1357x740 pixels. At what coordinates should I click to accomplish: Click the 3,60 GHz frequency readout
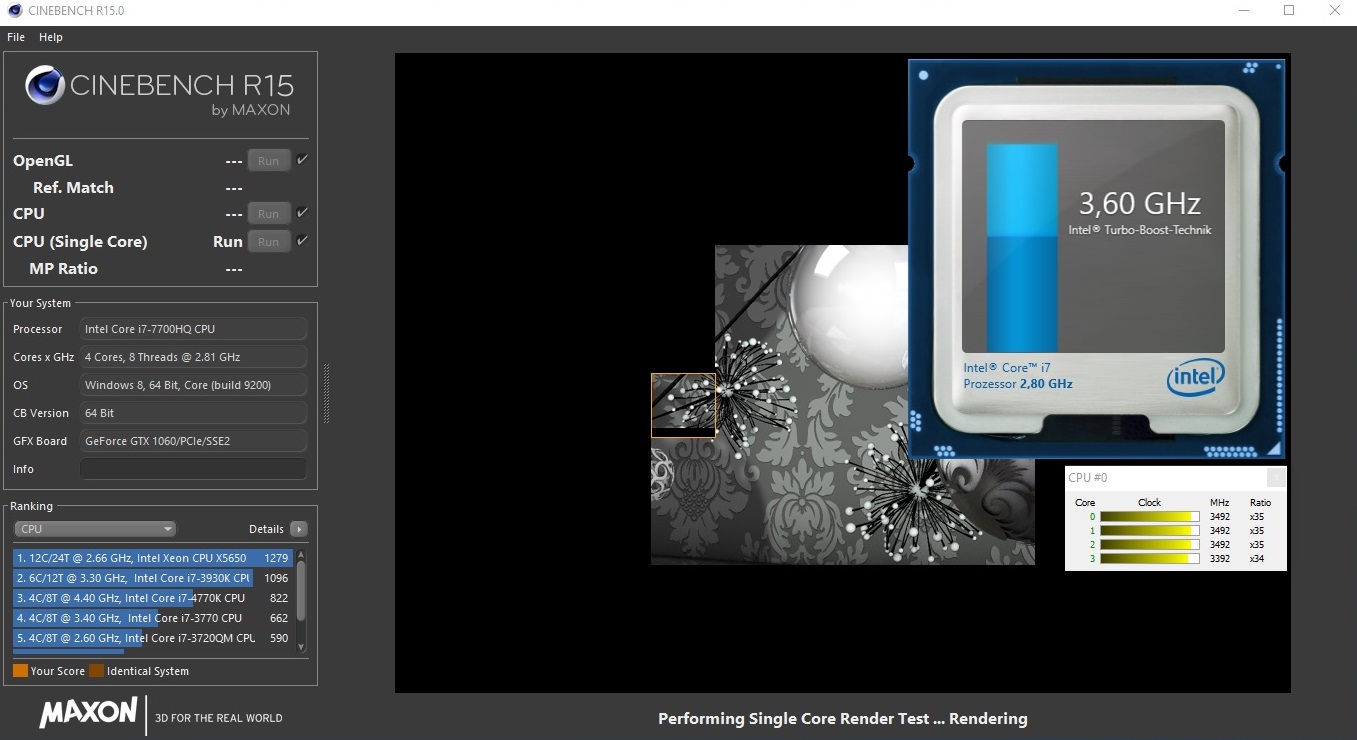point(1139,204)
